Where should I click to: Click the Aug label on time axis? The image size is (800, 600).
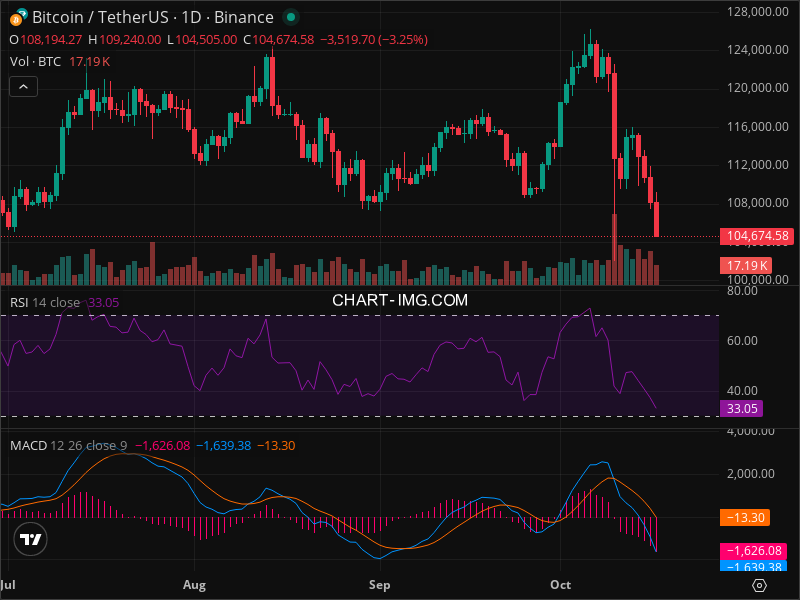pyautogui.click(x=194, y=584)
